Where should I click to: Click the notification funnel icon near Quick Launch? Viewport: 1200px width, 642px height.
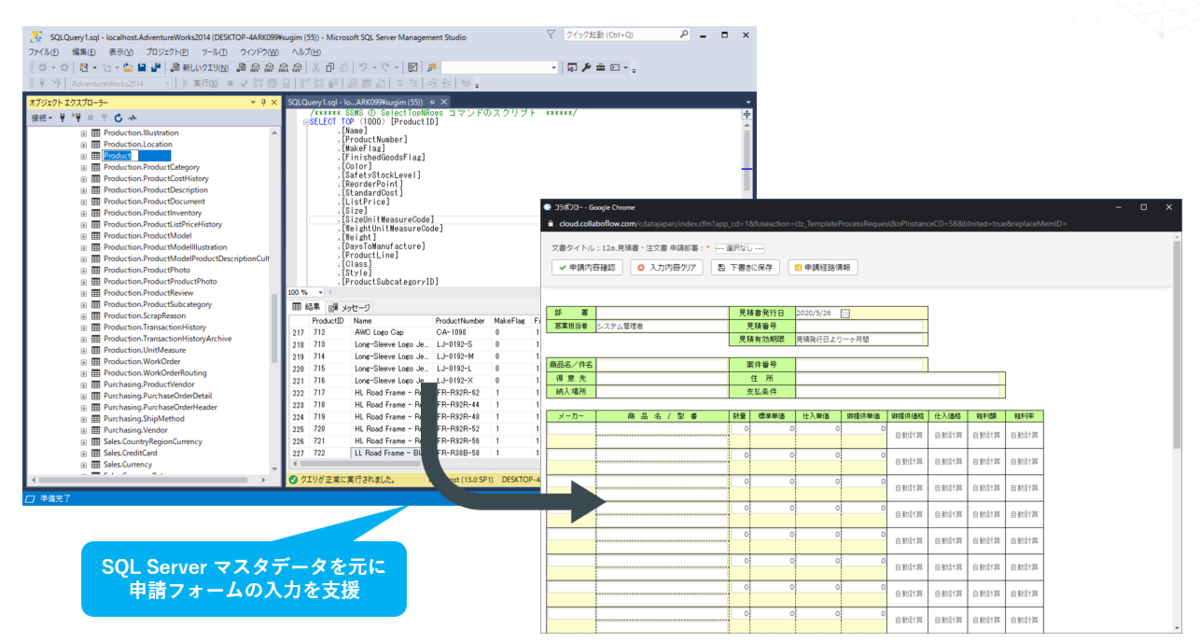551,34
